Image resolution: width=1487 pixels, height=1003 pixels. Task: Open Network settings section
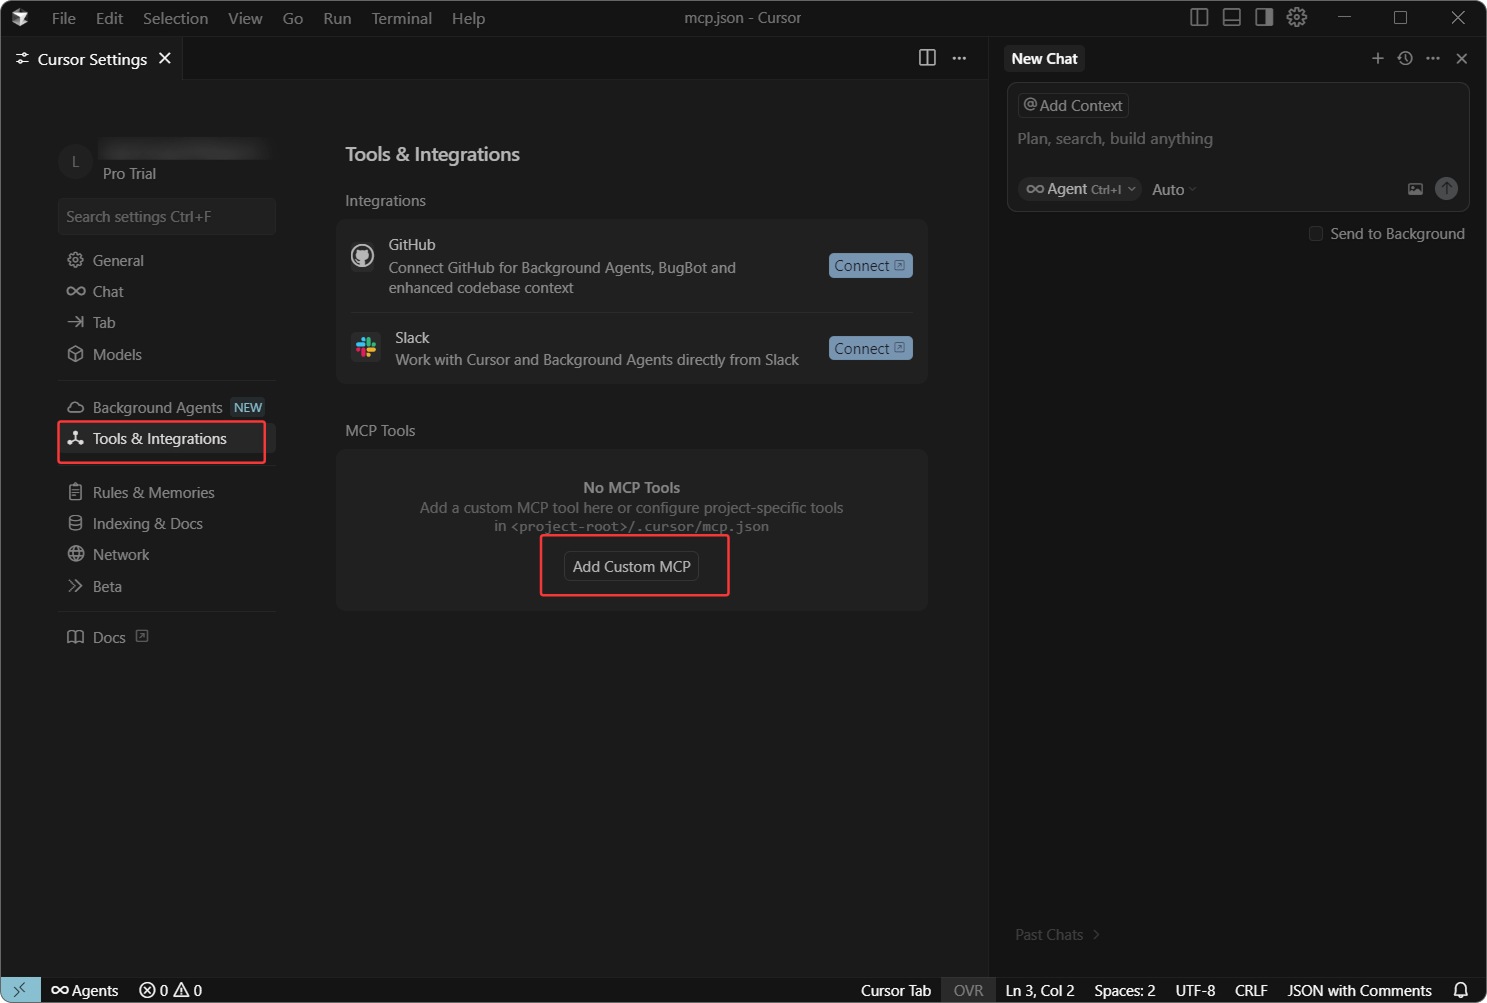pos(167,554)
